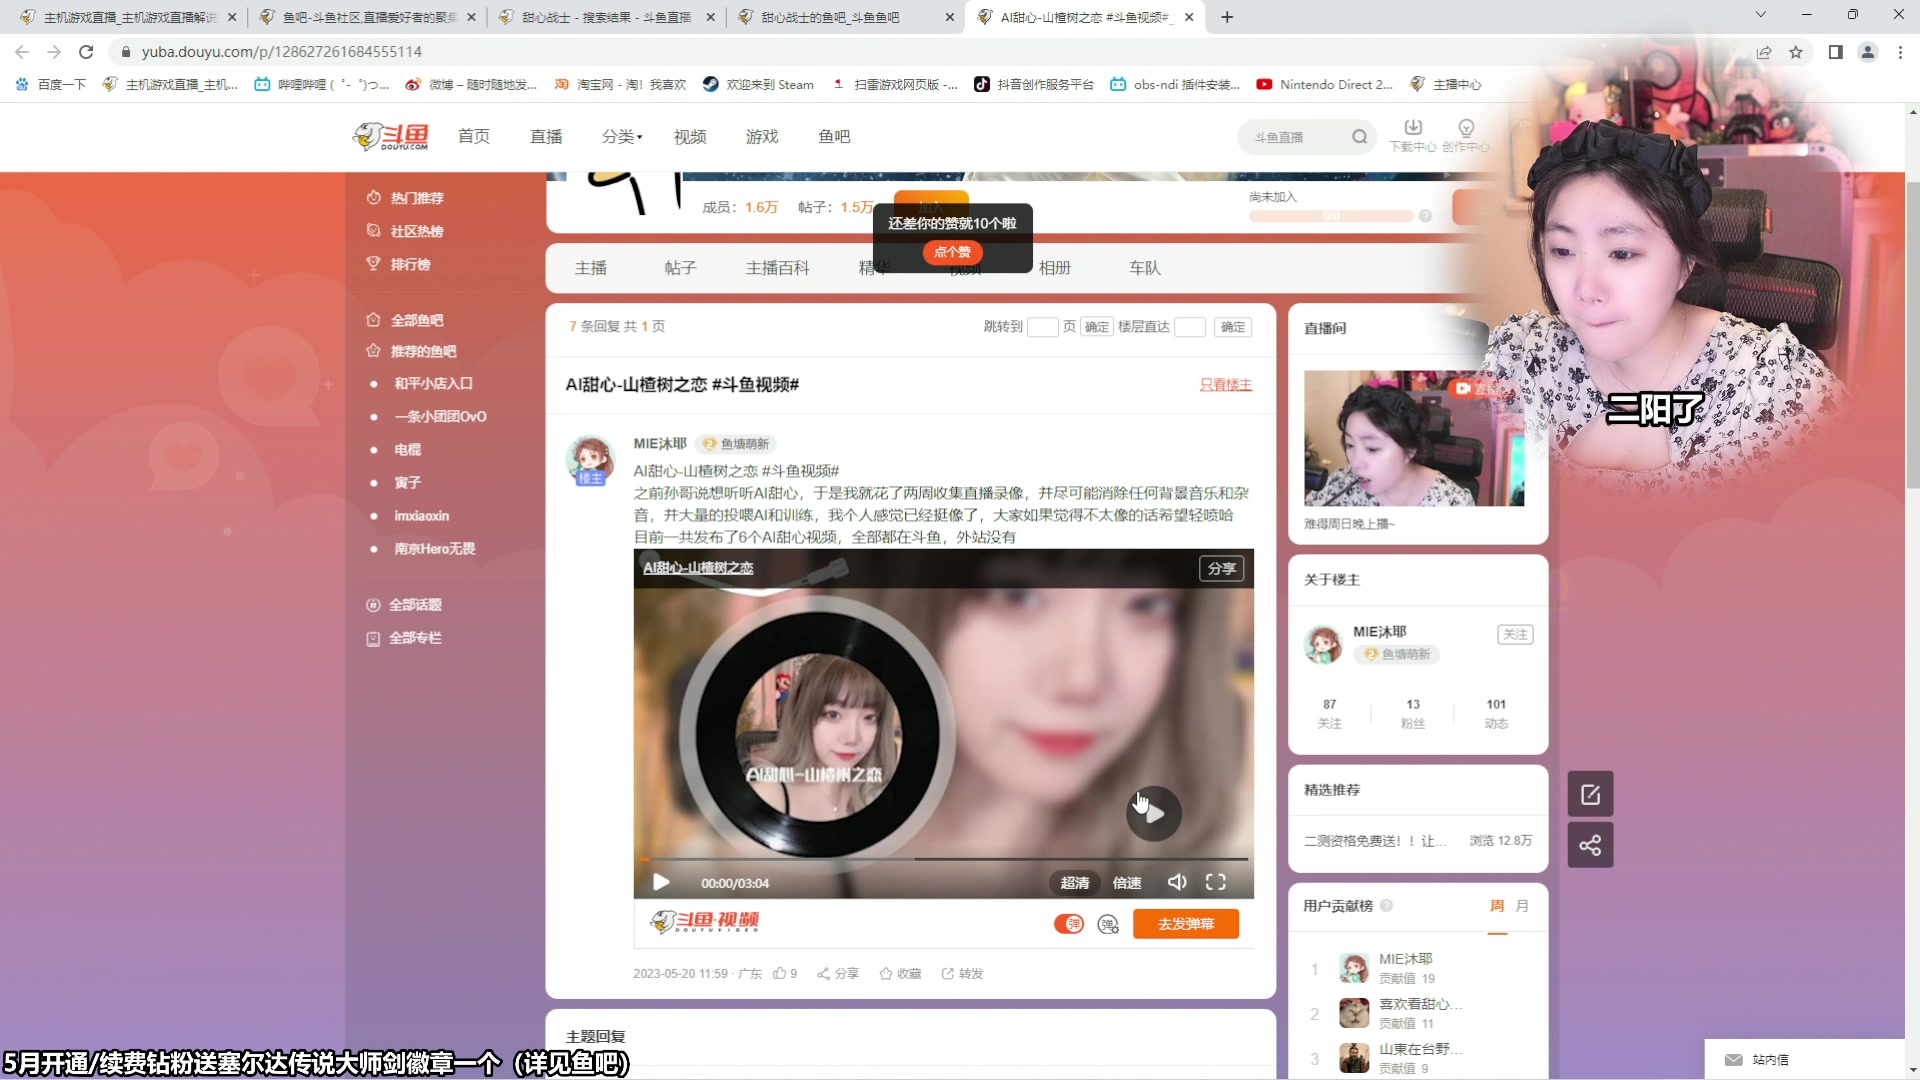Toggle 只看楼主 filter link
This screenshot has width=1920, height=1080.
1225,385
